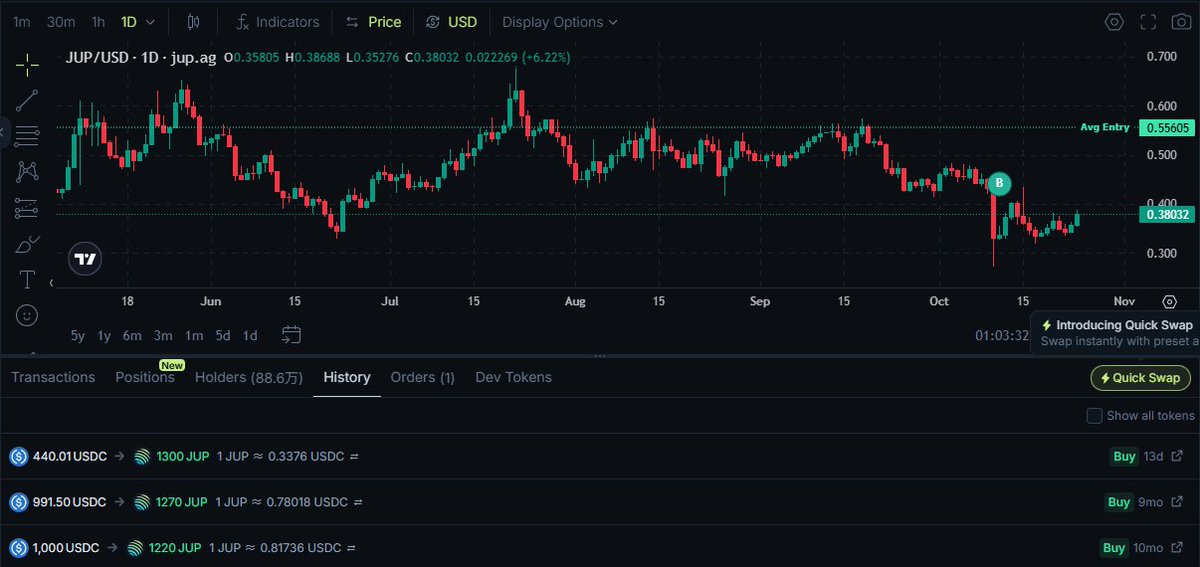Set chart range to 3m

(x=163, y=335)
